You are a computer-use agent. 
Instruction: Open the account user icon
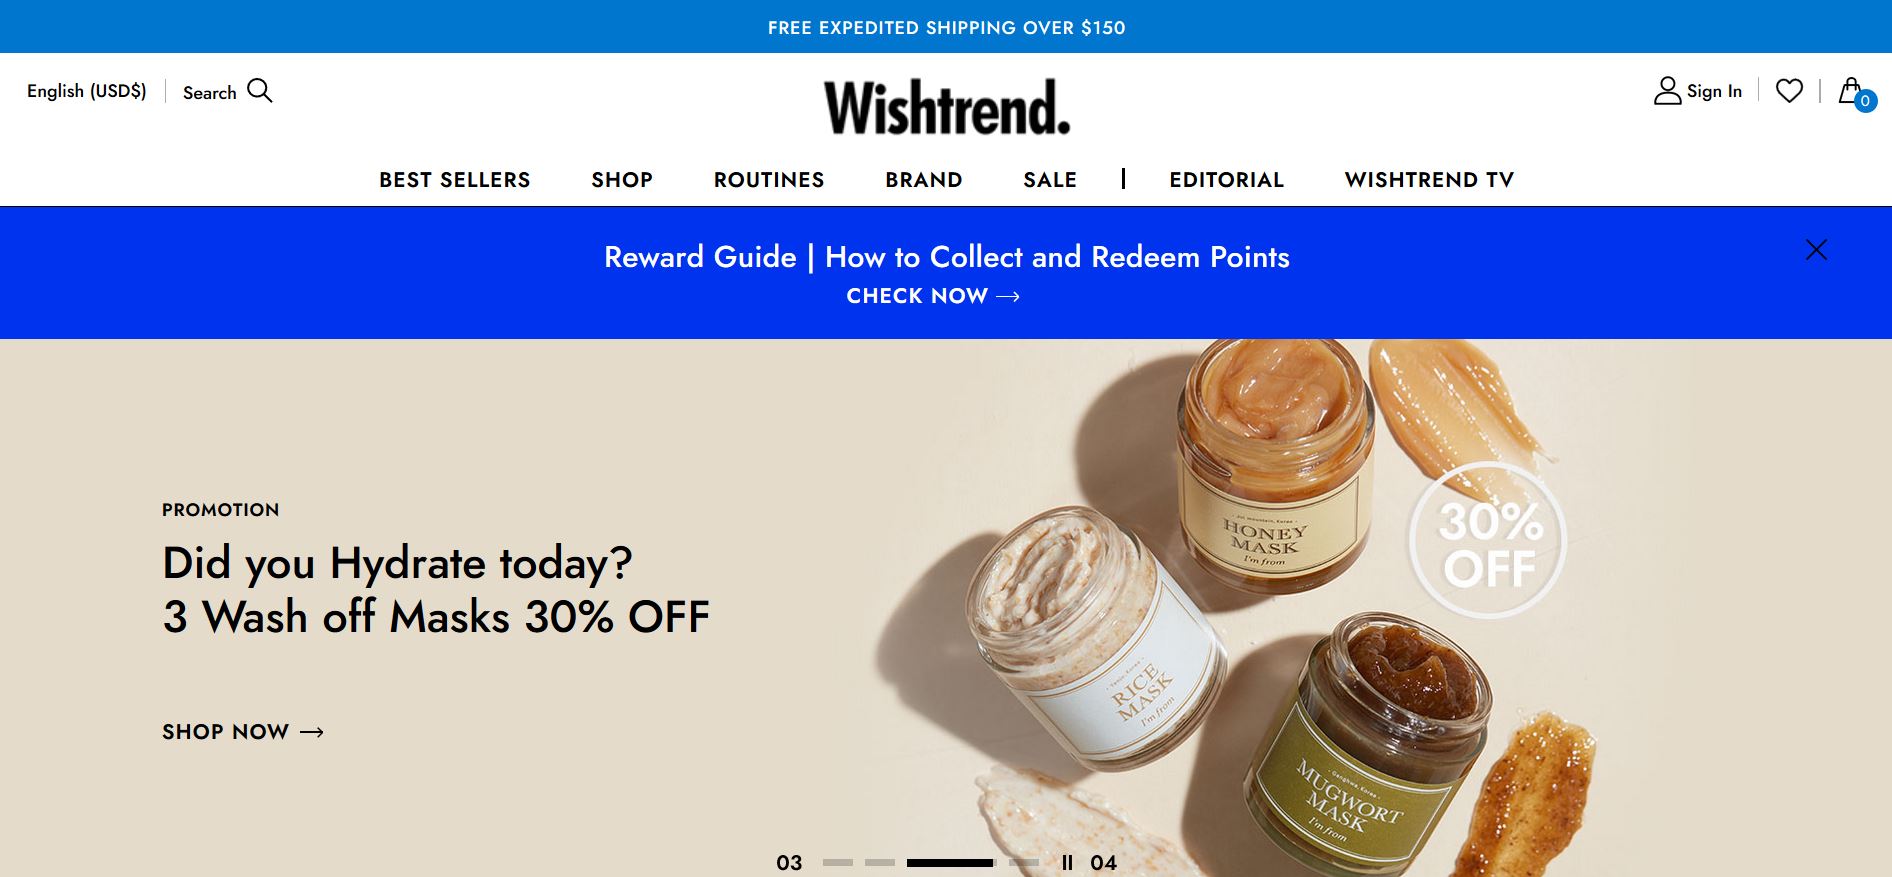(x=1667, y=91)
